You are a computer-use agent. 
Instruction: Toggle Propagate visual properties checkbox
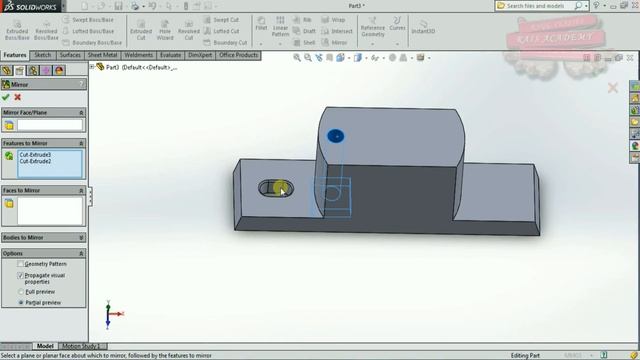(x=20, y=276)
